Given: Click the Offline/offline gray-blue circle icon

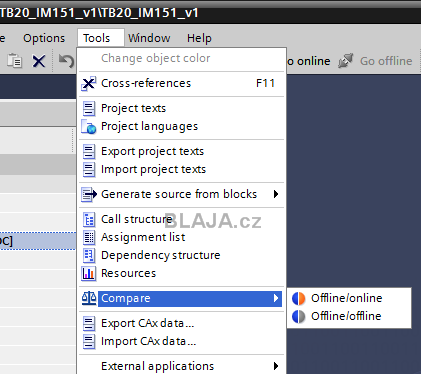Looking at the screenshot, I should (x=298, y=316).
